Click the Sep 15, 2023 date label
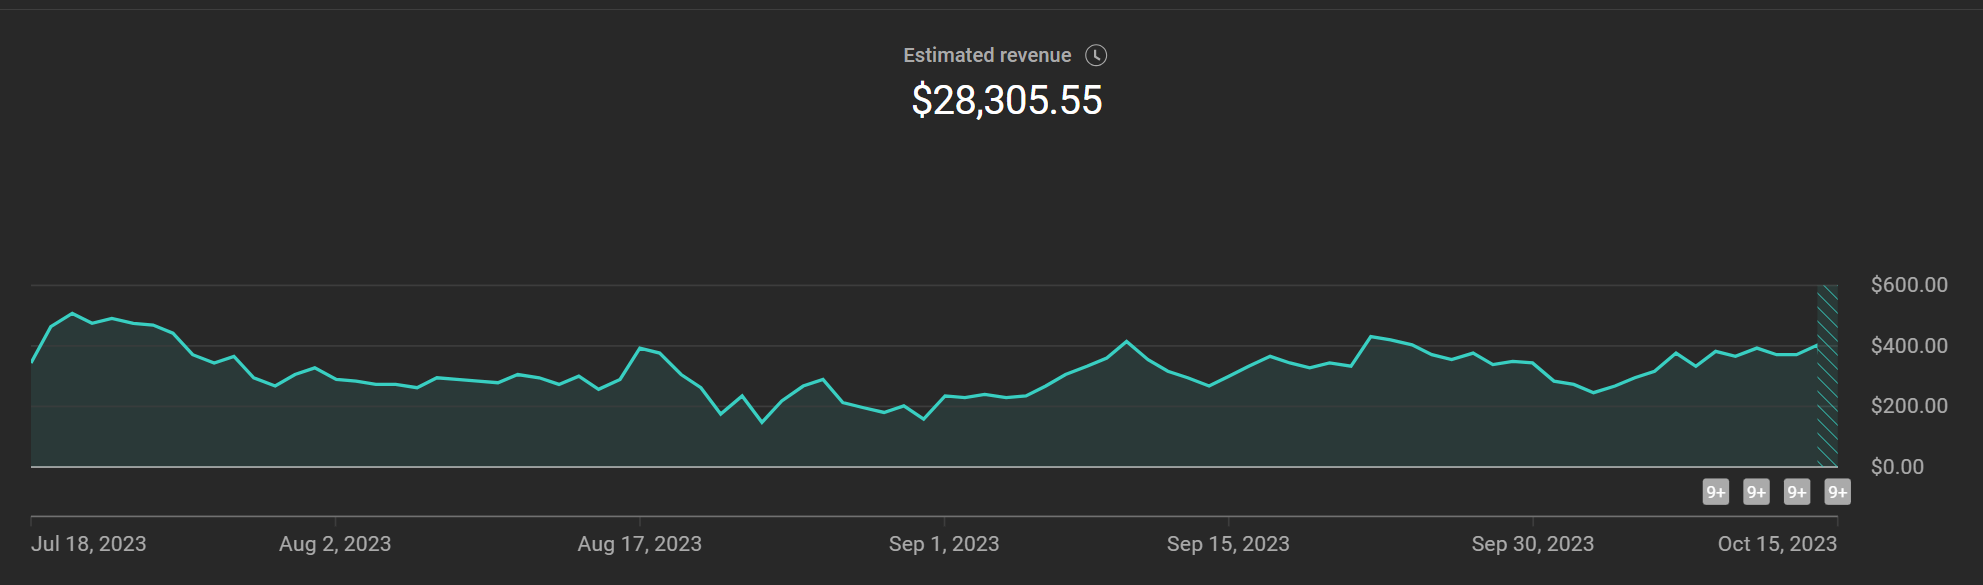 pyautogui.click(x=1228, y=544)
